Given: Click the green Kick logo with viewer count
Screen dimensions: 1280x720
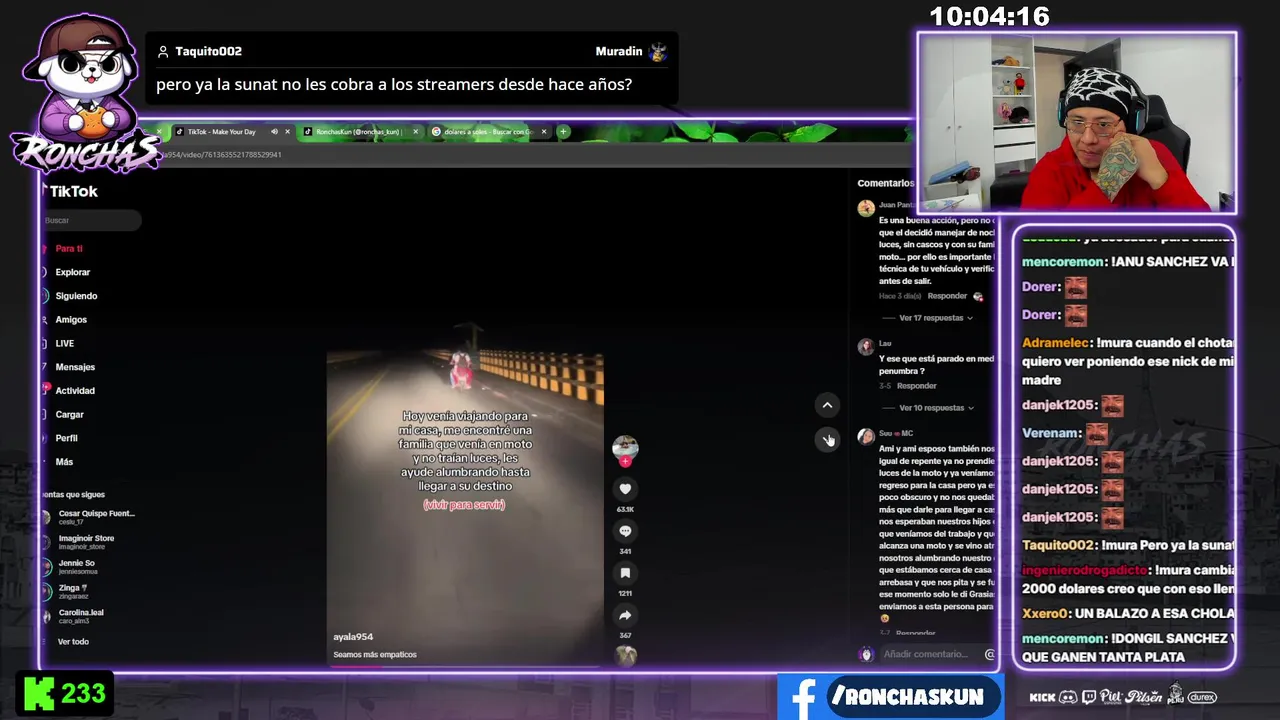Looking at the screenshot, I should tap(64, 694).
